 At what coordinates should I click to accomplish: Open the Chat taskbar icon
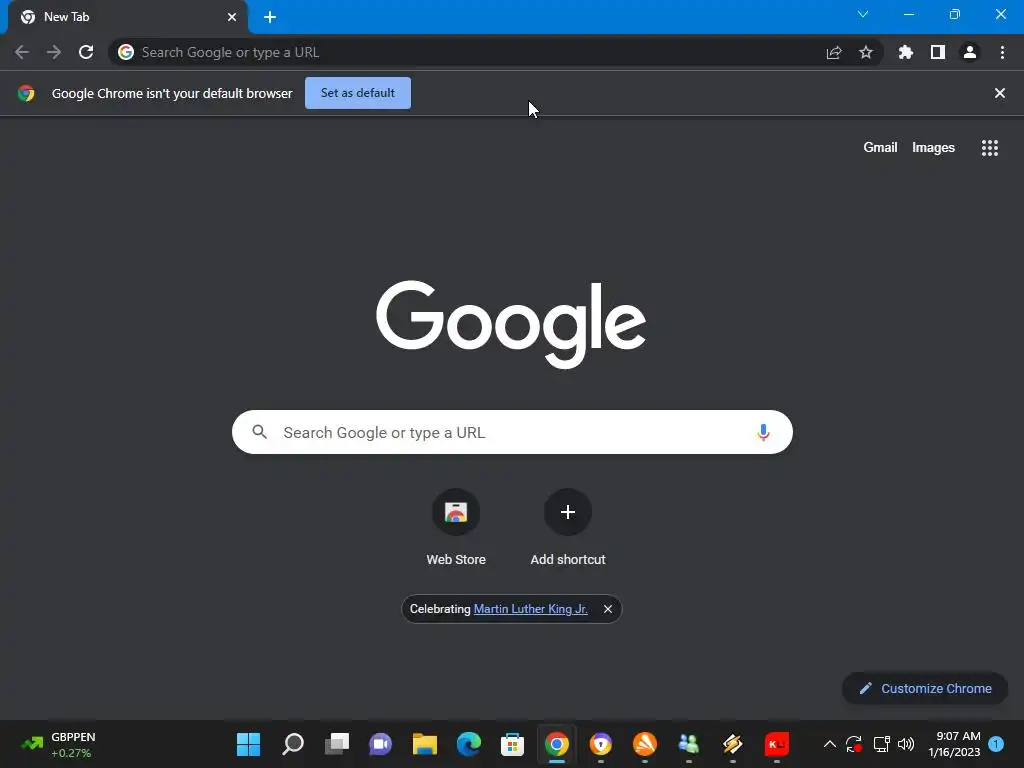click(381, 744)
